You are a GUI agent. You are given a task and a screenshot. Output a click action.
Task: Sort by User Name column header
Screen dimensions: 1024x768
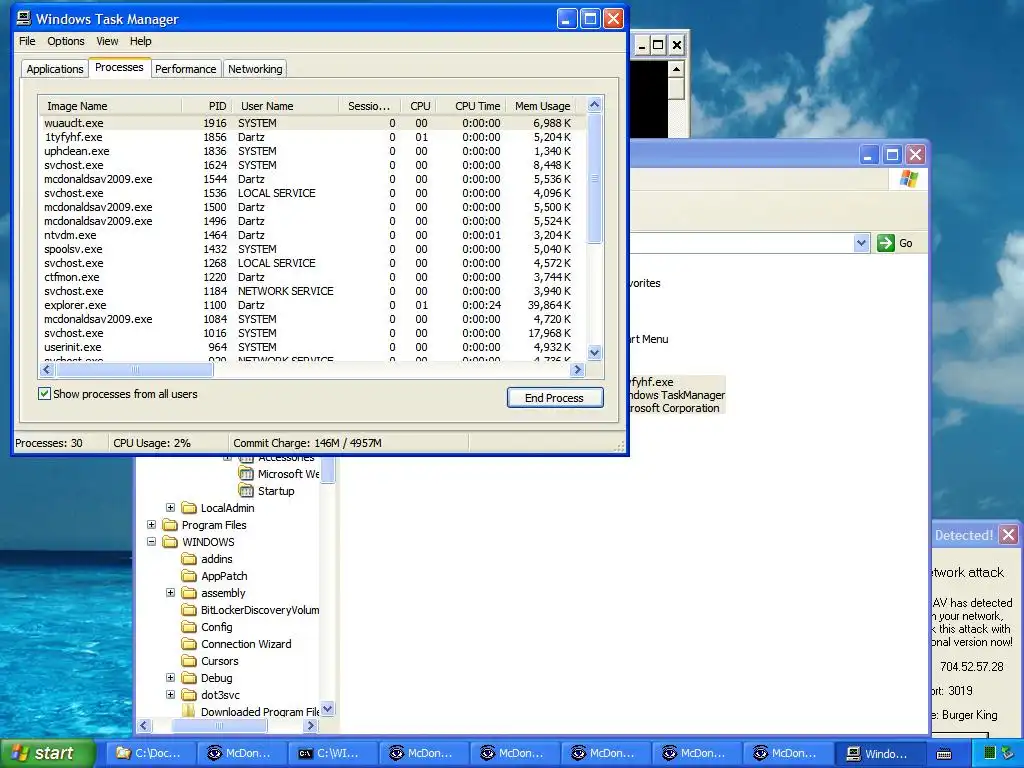click(x=285, y=106)
